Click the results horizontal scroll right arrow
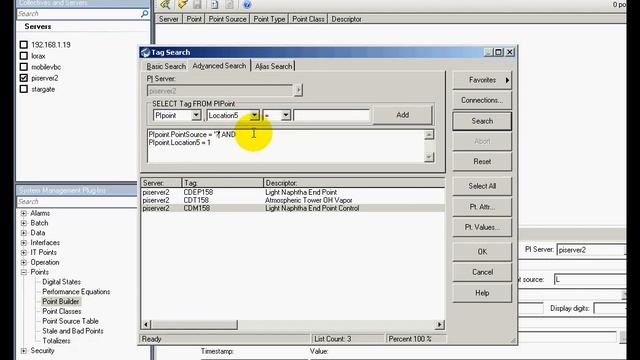The width and height of the screenshot is (640, 360). point(440,325)
